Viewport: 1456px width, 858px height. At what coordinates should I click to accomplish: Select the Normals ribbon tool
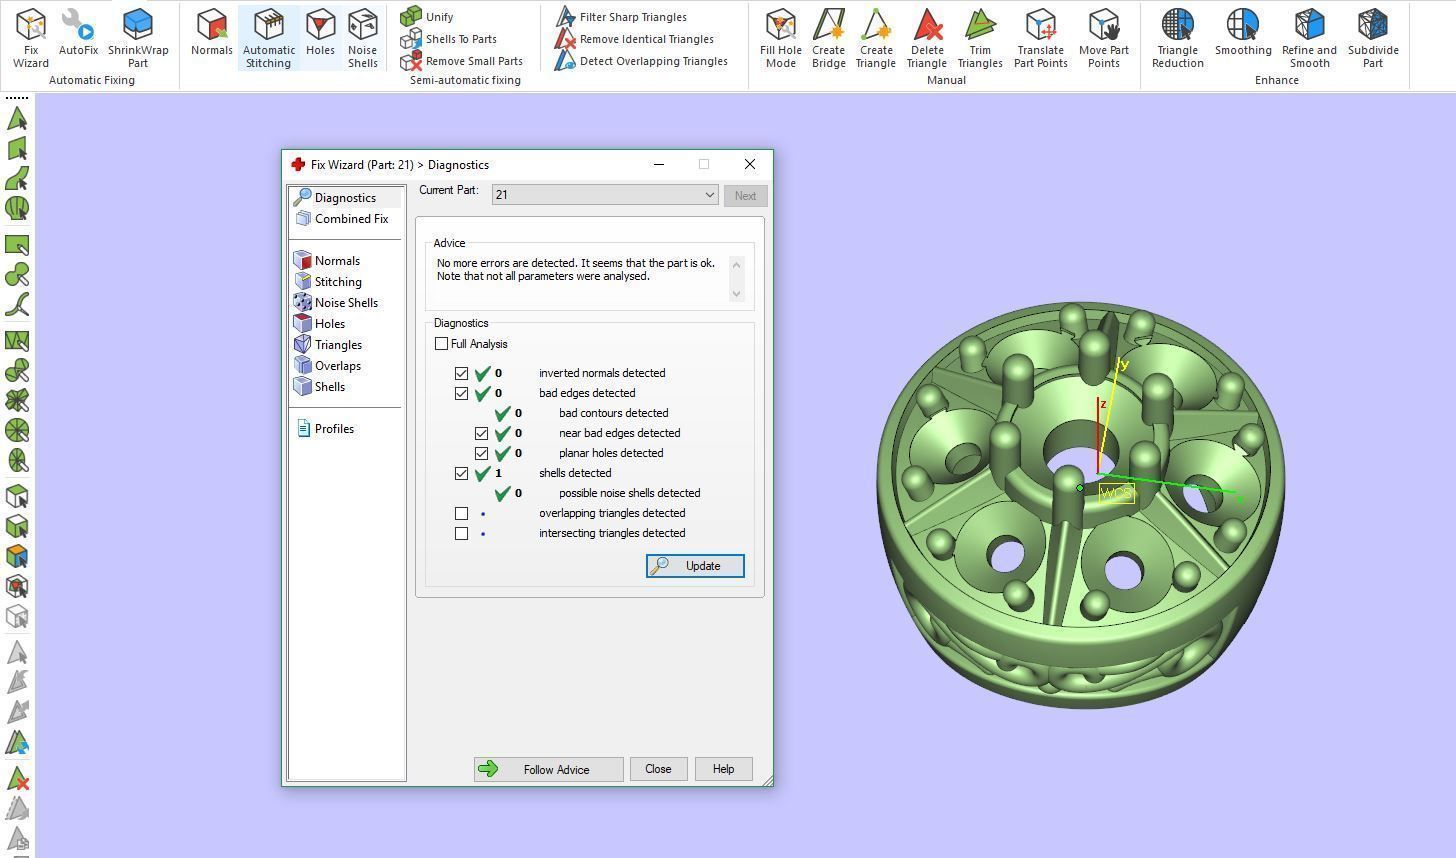point(212,32)
